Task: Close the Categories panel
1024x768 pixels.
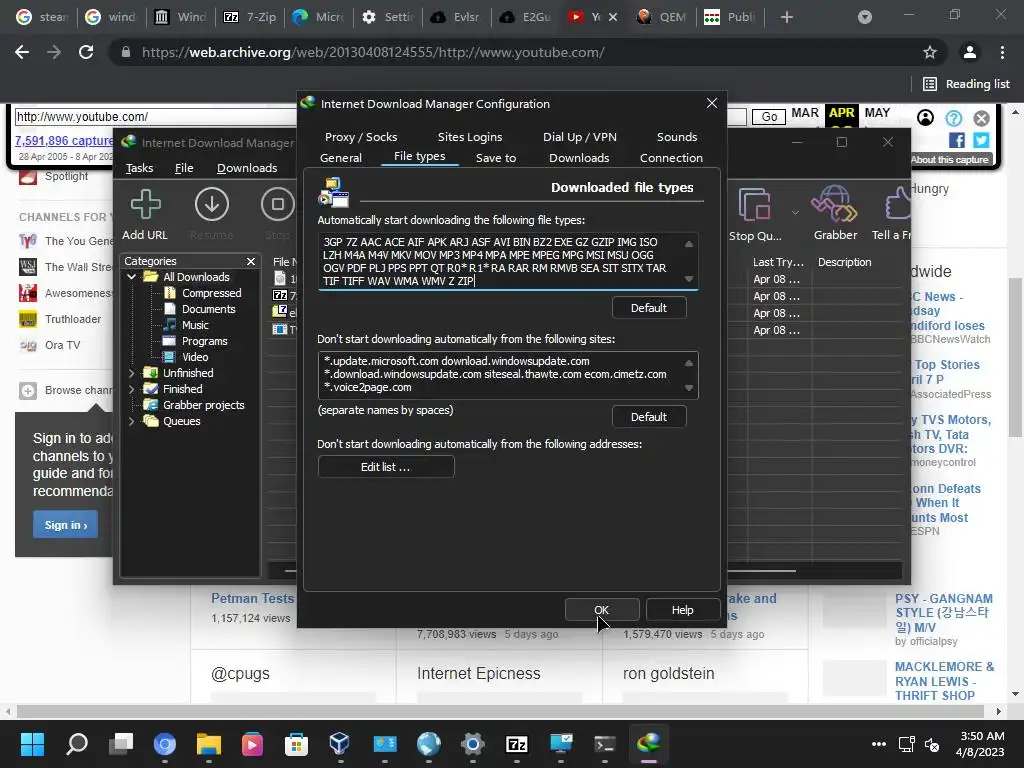Action: click(251, 261)
